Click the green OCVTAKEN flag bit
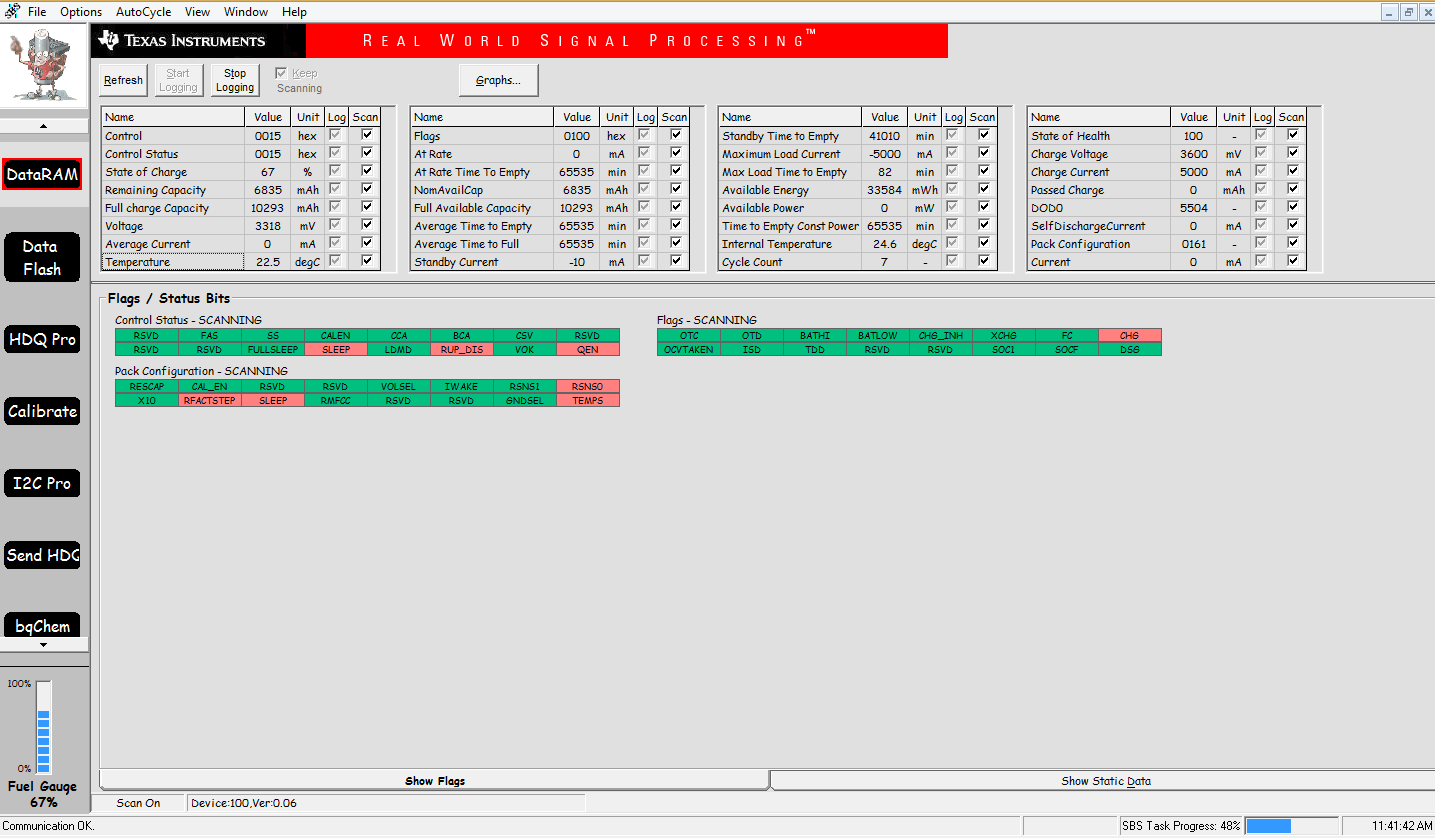 click(689, 349)
